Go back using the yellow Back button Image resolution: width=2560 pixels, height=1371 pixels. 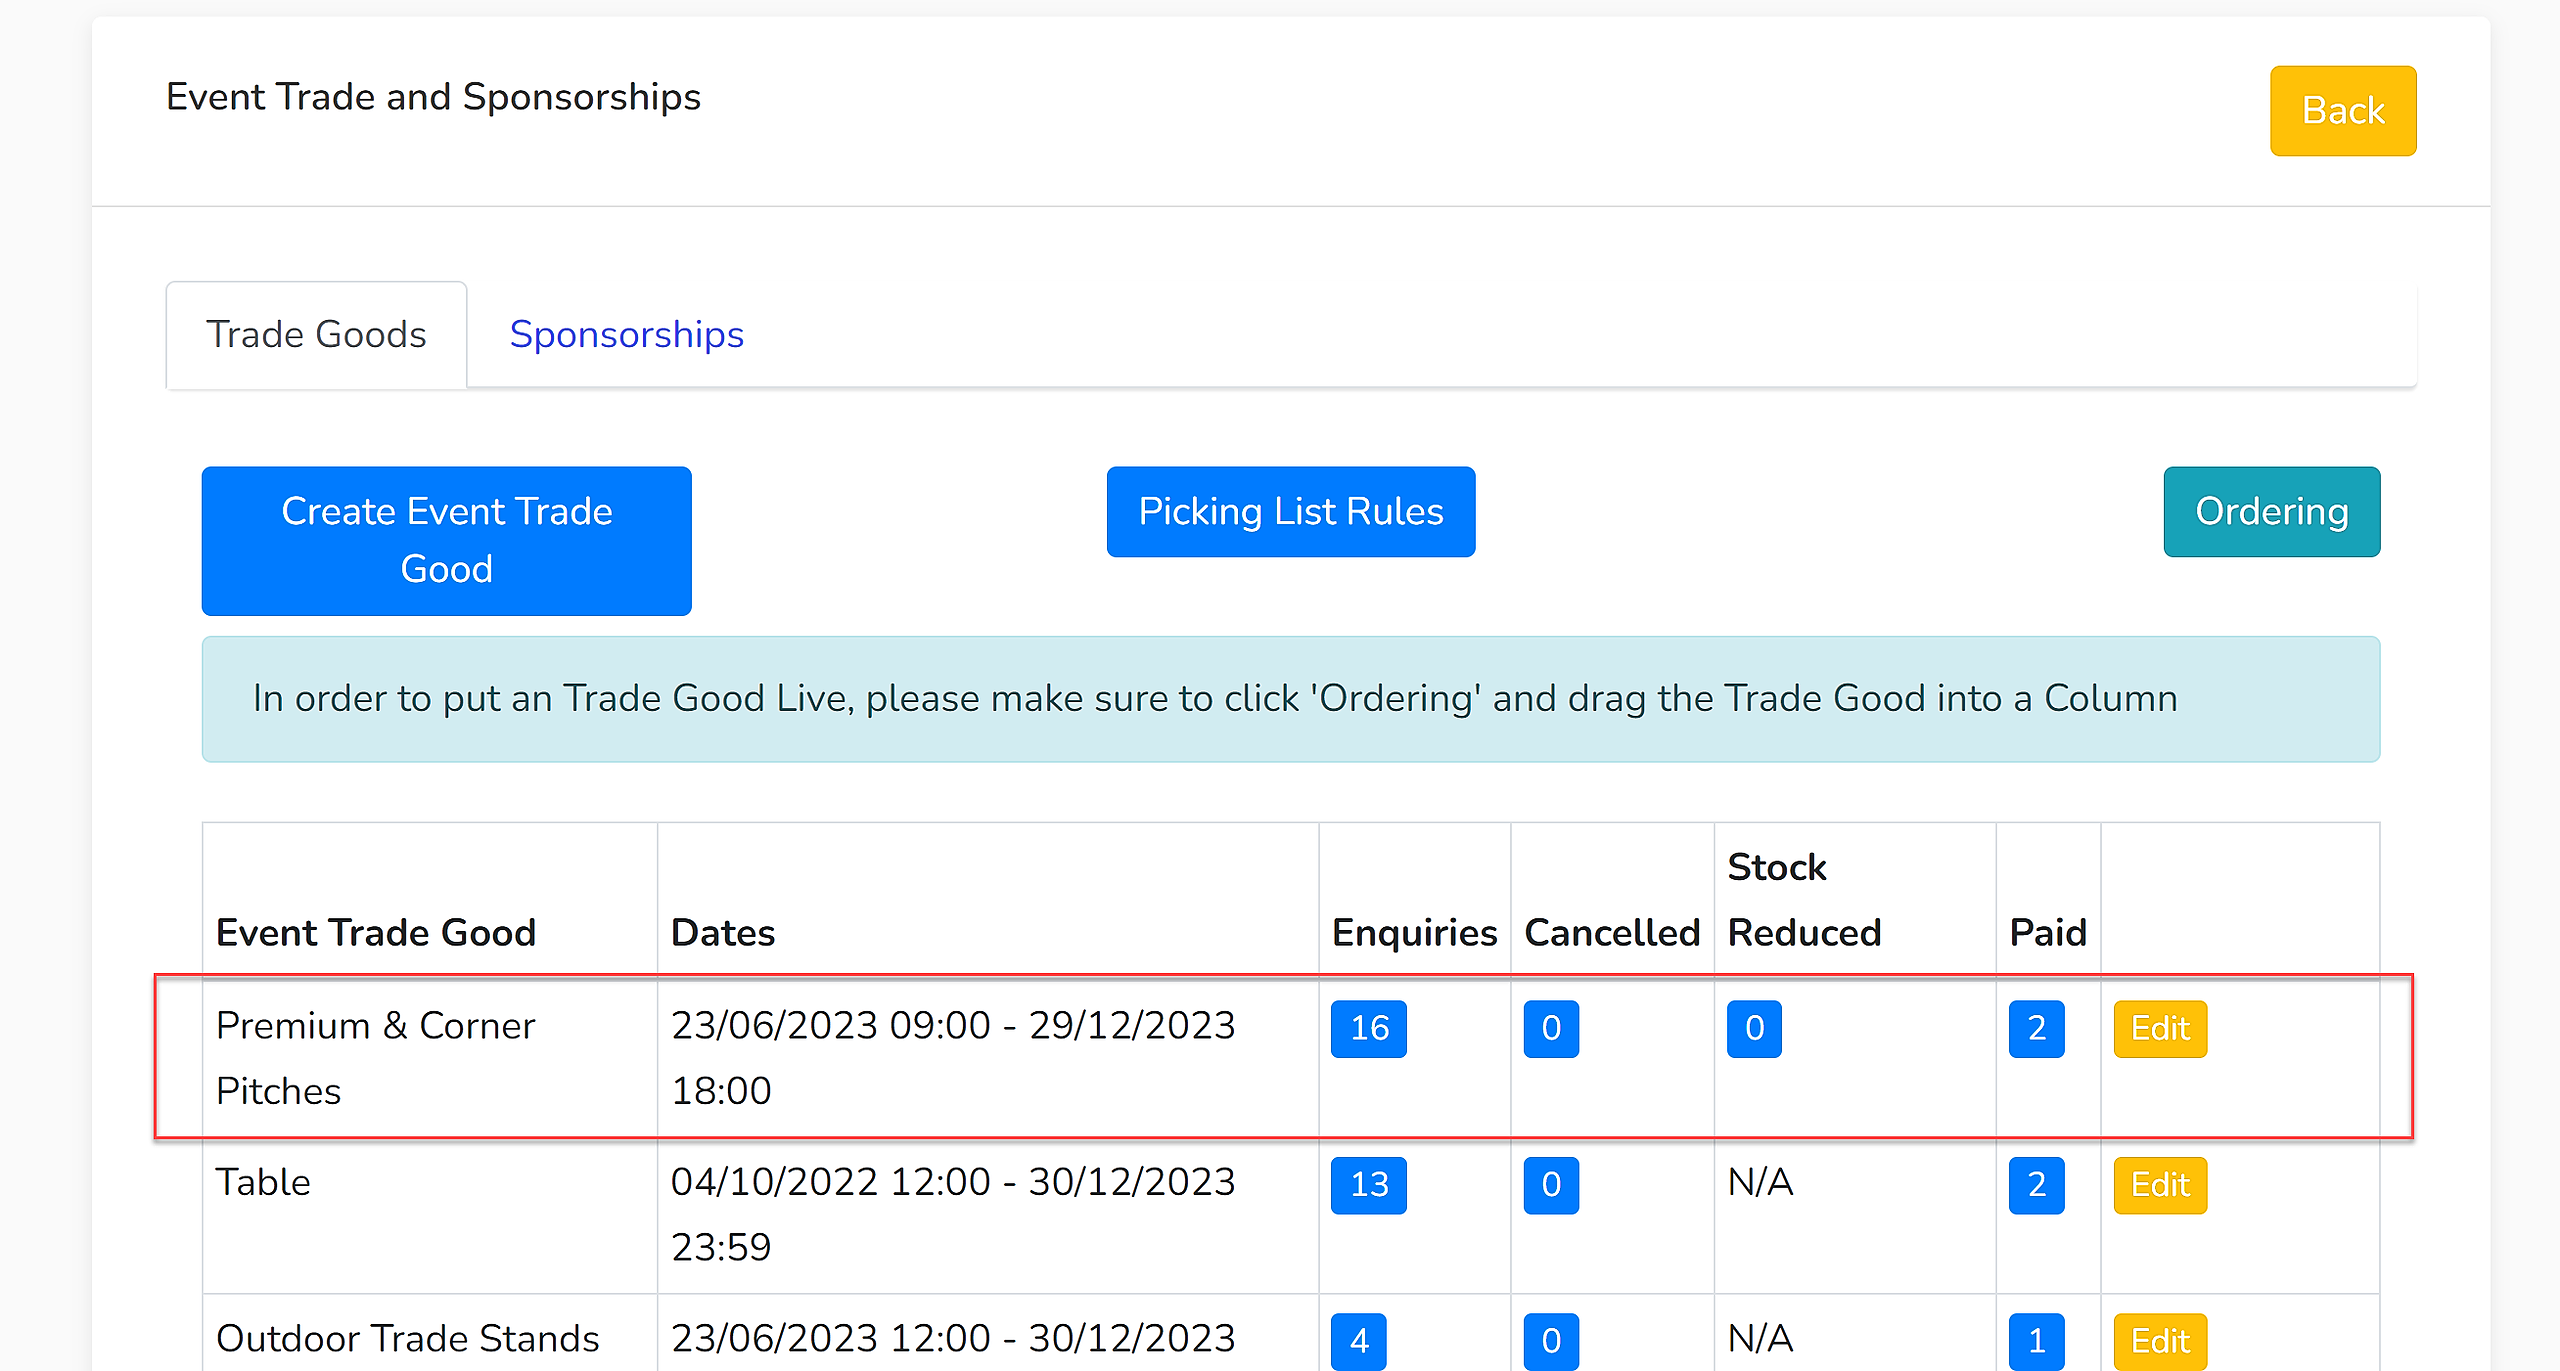2342,111
